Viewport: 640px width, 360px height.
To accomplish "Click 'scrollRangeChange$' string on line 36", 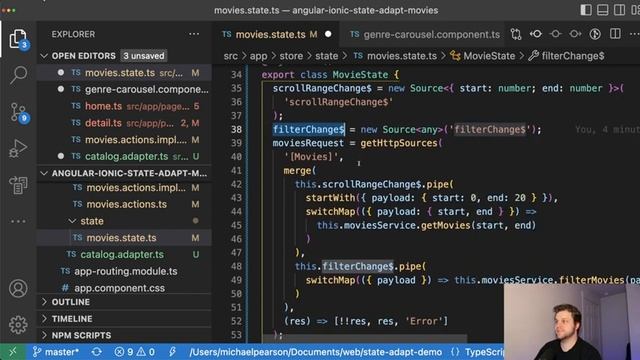I will click(338, 102).
